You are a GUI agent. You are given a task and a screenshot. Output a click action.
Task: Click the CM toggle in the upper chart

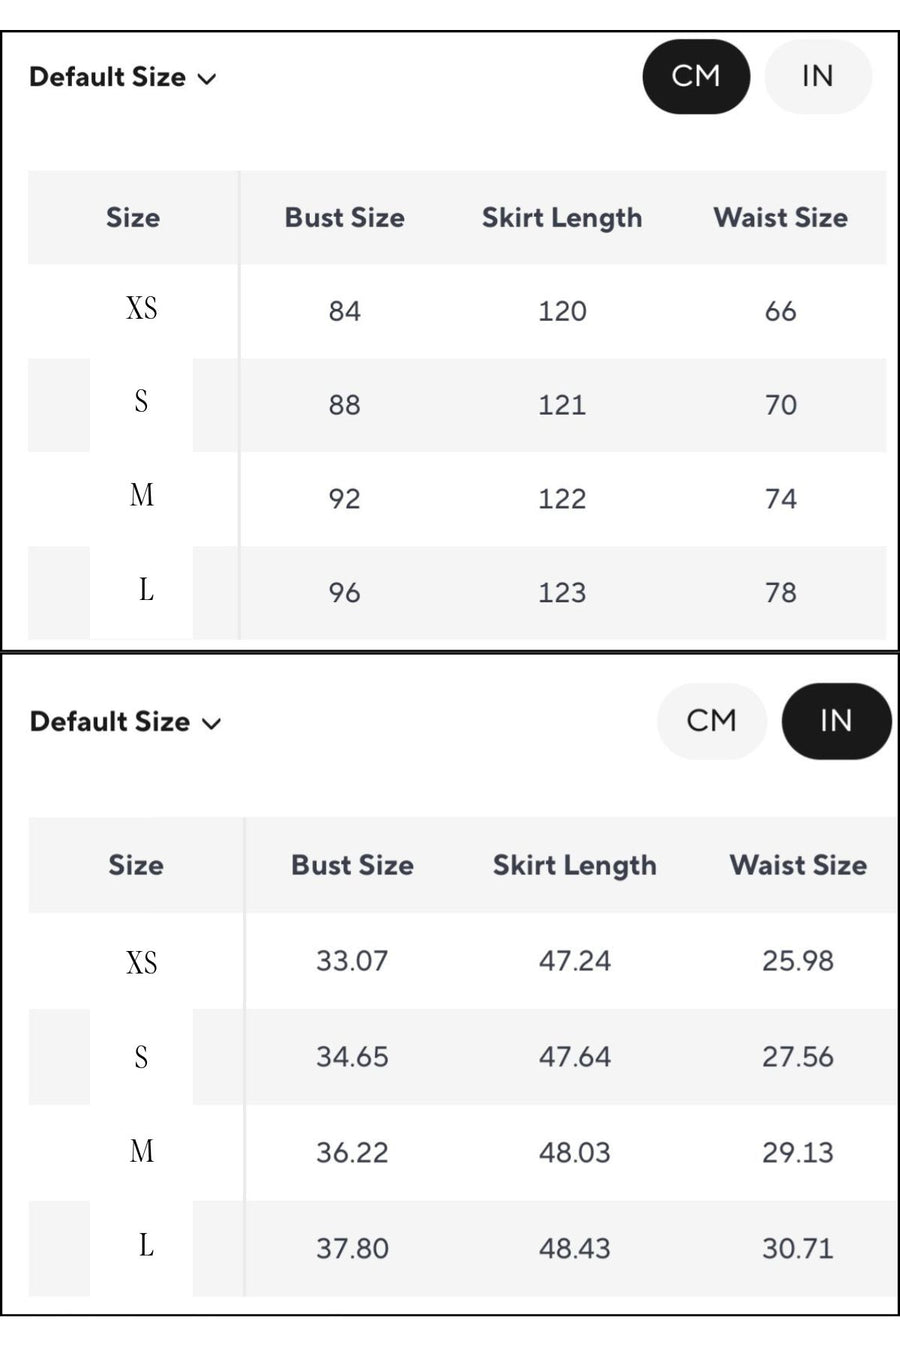696,77
